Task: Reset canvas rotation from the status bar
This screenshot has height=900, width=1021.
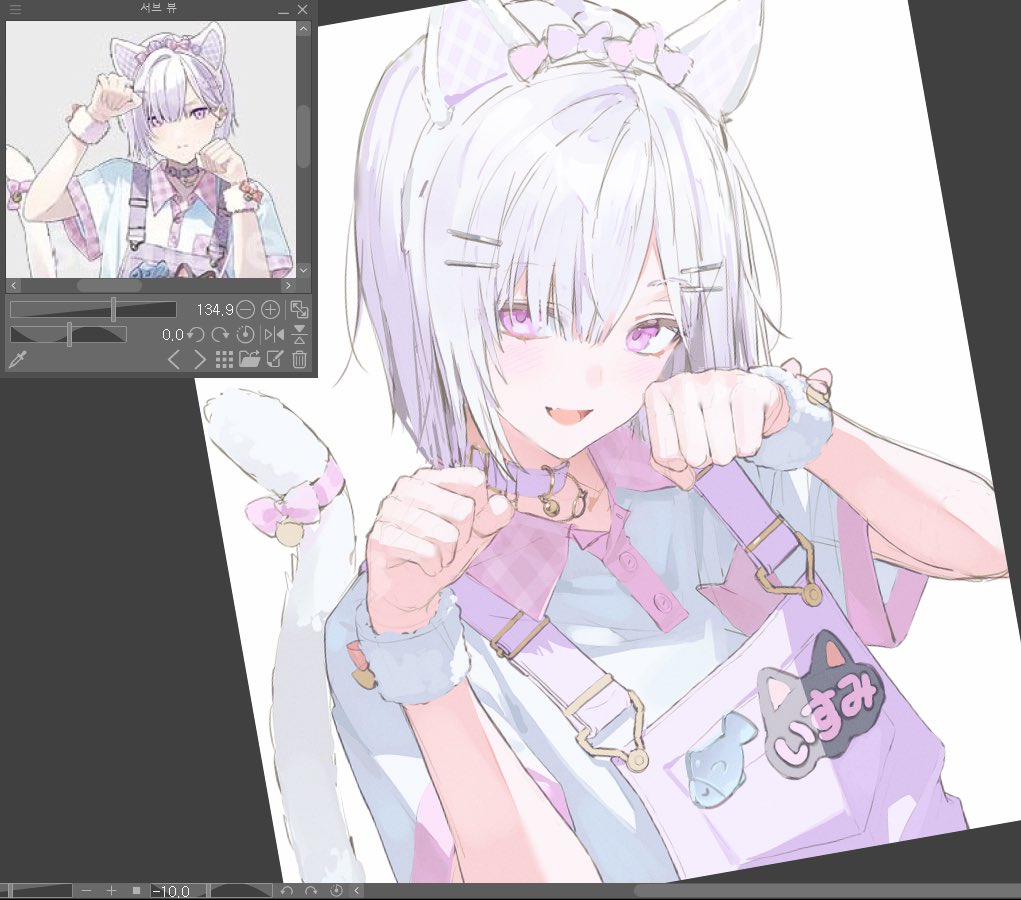Action: [336, 891]
